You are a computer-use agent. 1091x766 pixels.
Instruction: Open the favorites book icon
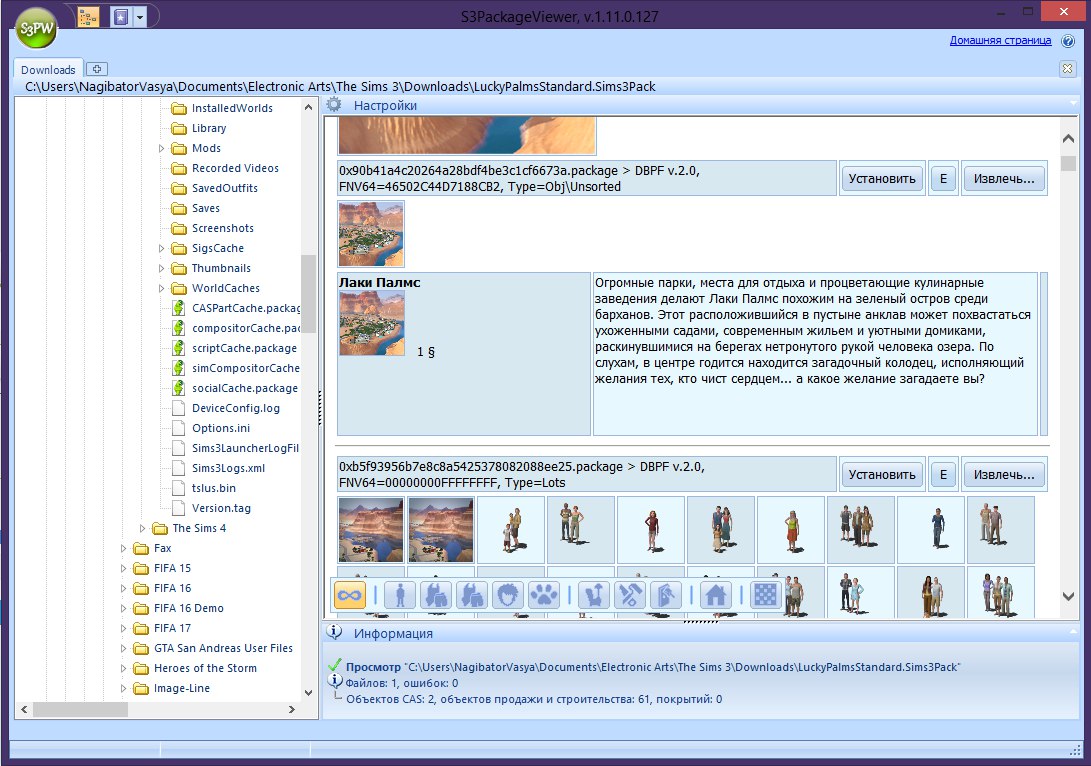coord(121,17)
